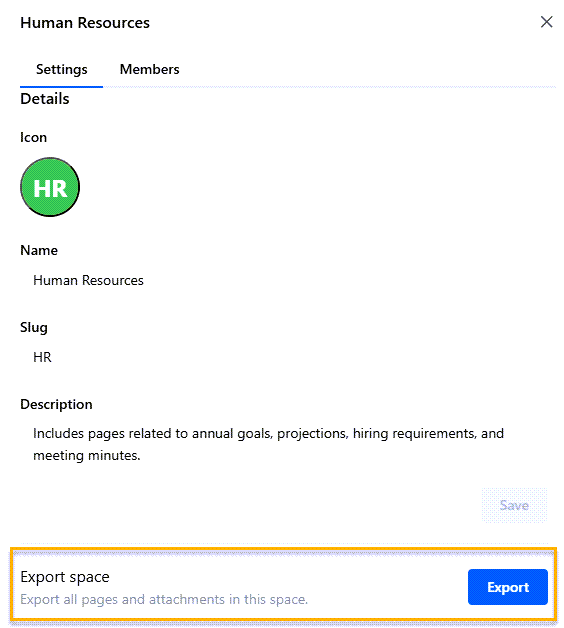The image size is (564, 628).
Task: Click the 'Export all pages and attachments' text
Action: (x=164, y=600)
